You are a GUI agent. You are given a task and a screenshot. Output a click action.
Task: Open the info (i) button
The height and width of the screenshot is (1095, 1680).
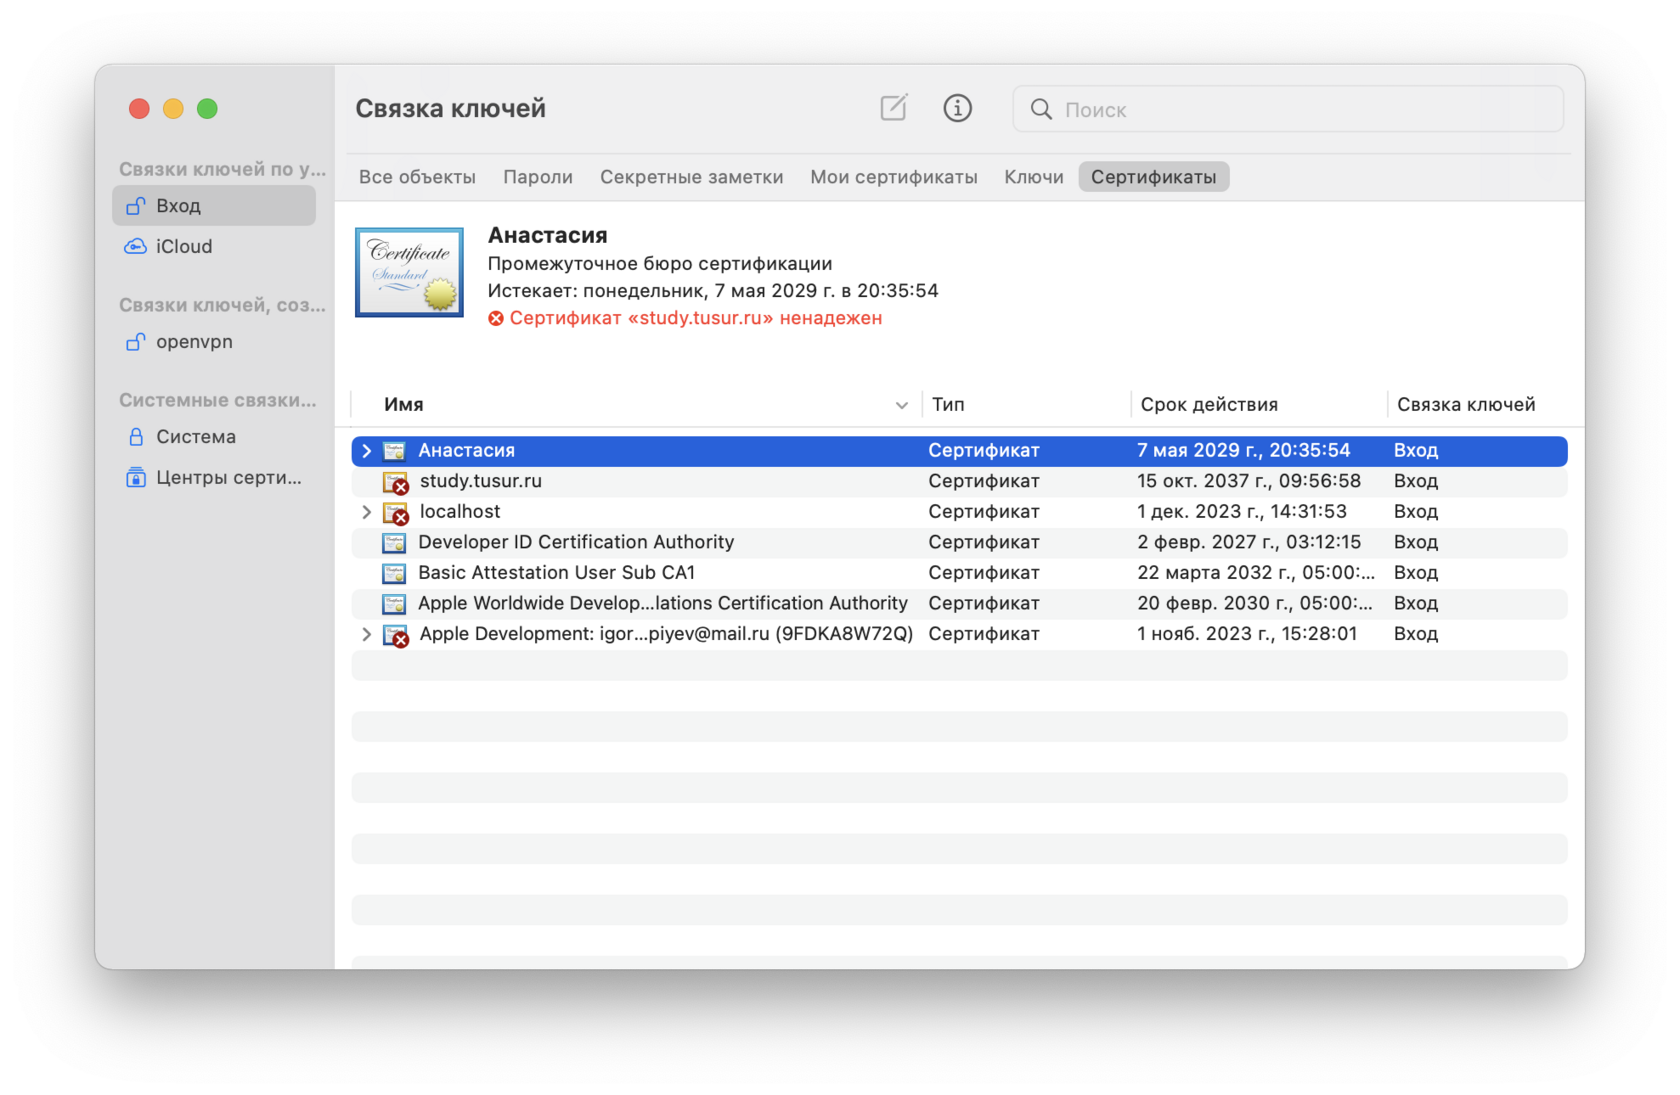957,108
